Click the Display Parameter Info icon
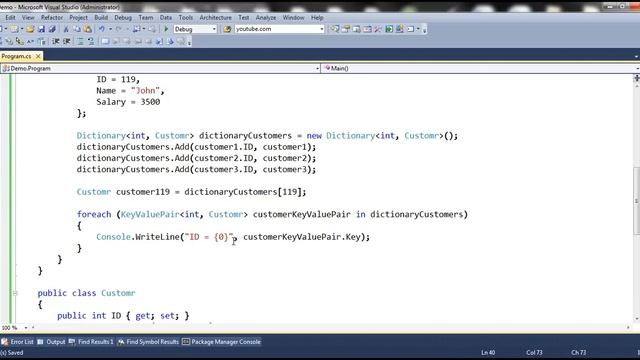 (9, 41)
